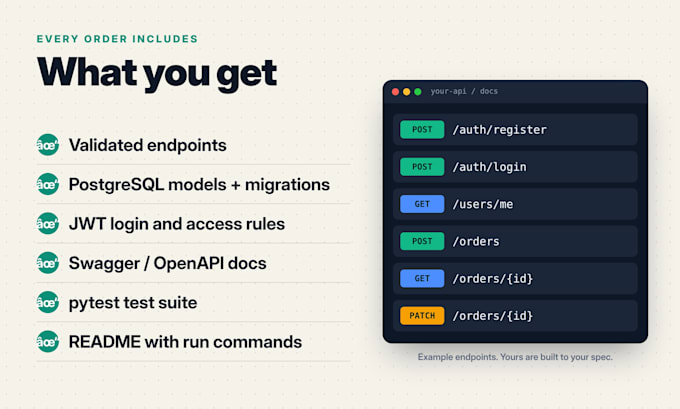The width and height of the screenshot is (680, 409).
Task: Click the your-api / docs window title
Action: coord(464,91)
